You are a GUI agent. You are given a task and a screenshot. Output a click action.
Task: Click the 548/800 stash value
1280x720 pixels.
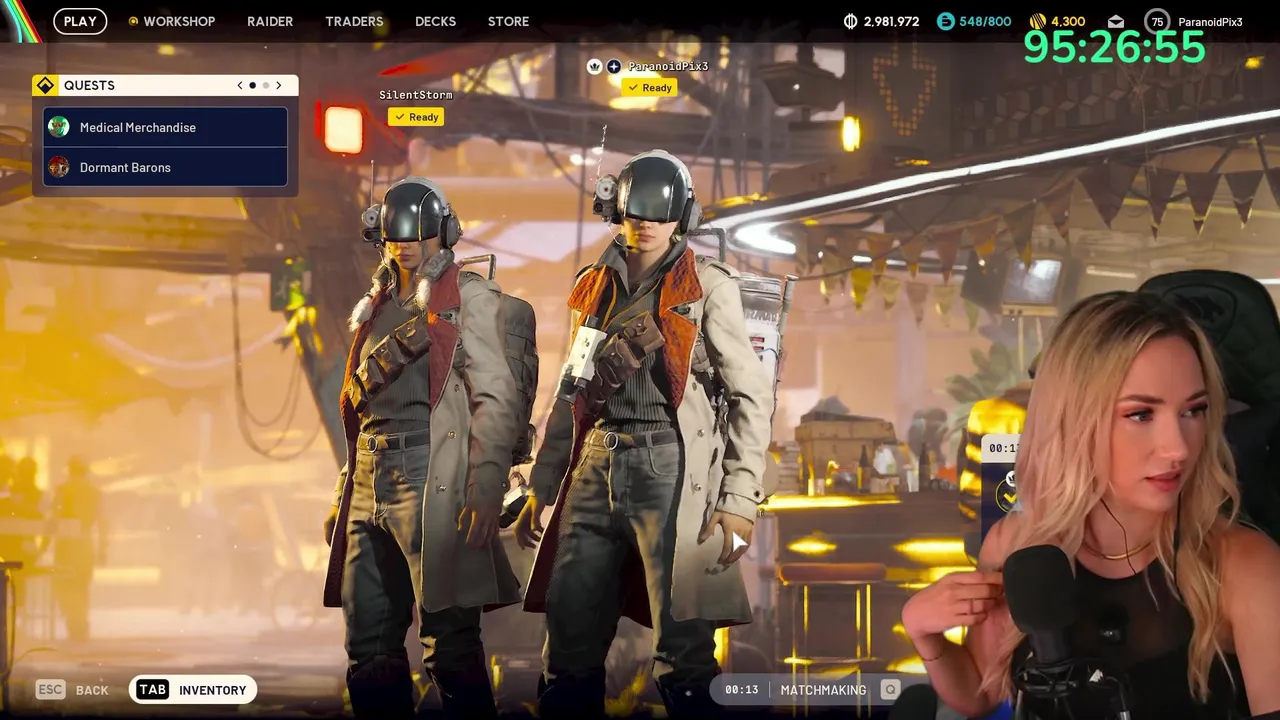[x=985, y=21]
